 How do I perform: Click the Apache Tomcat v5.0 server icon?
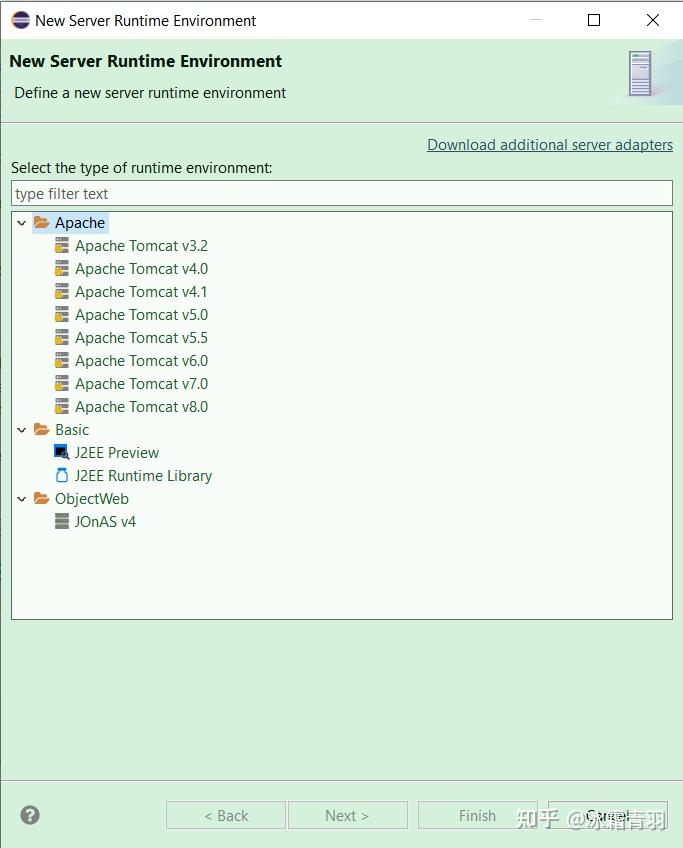(62, 314)
